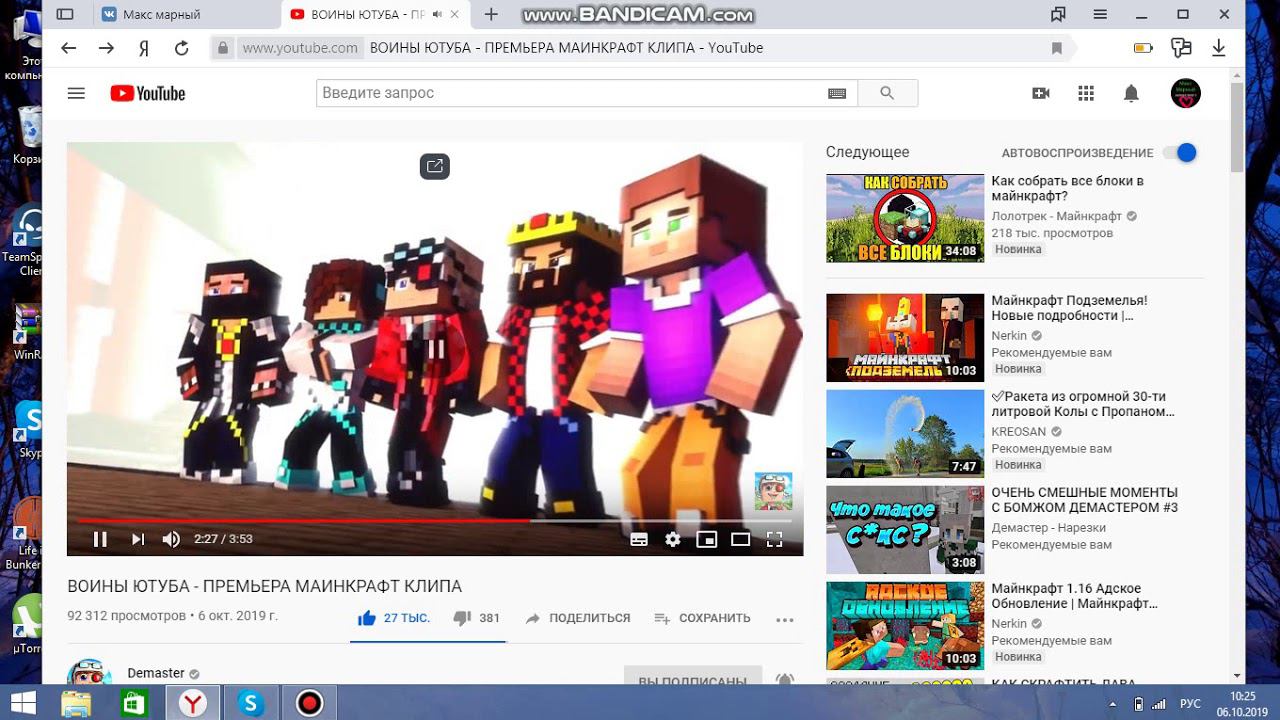Go back in browser history
1280x720 pixels.
pos(69,48)
